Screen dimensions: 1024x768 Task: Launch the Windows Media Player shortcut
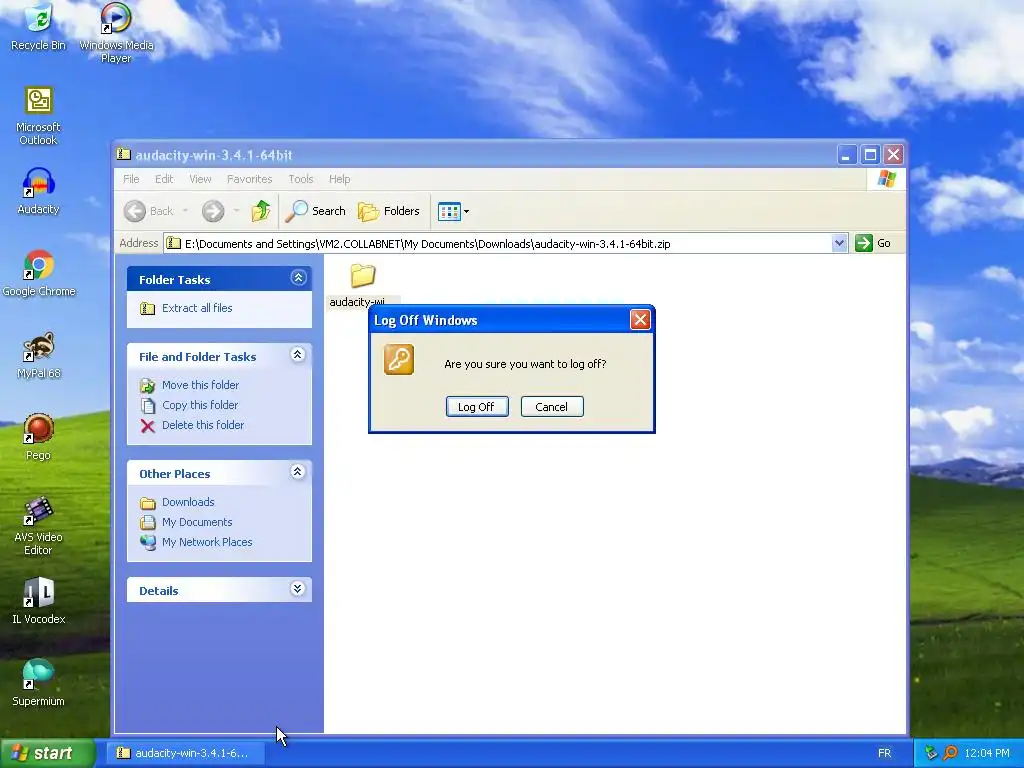tap(116, 33)
